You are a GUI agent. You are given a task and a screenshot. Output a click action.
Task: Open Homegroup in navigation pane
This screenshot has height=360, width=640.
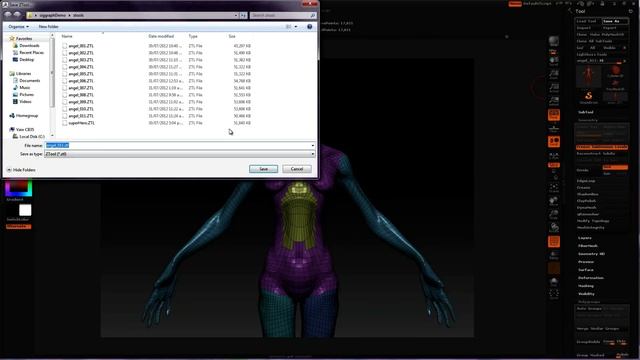point(27,116)
